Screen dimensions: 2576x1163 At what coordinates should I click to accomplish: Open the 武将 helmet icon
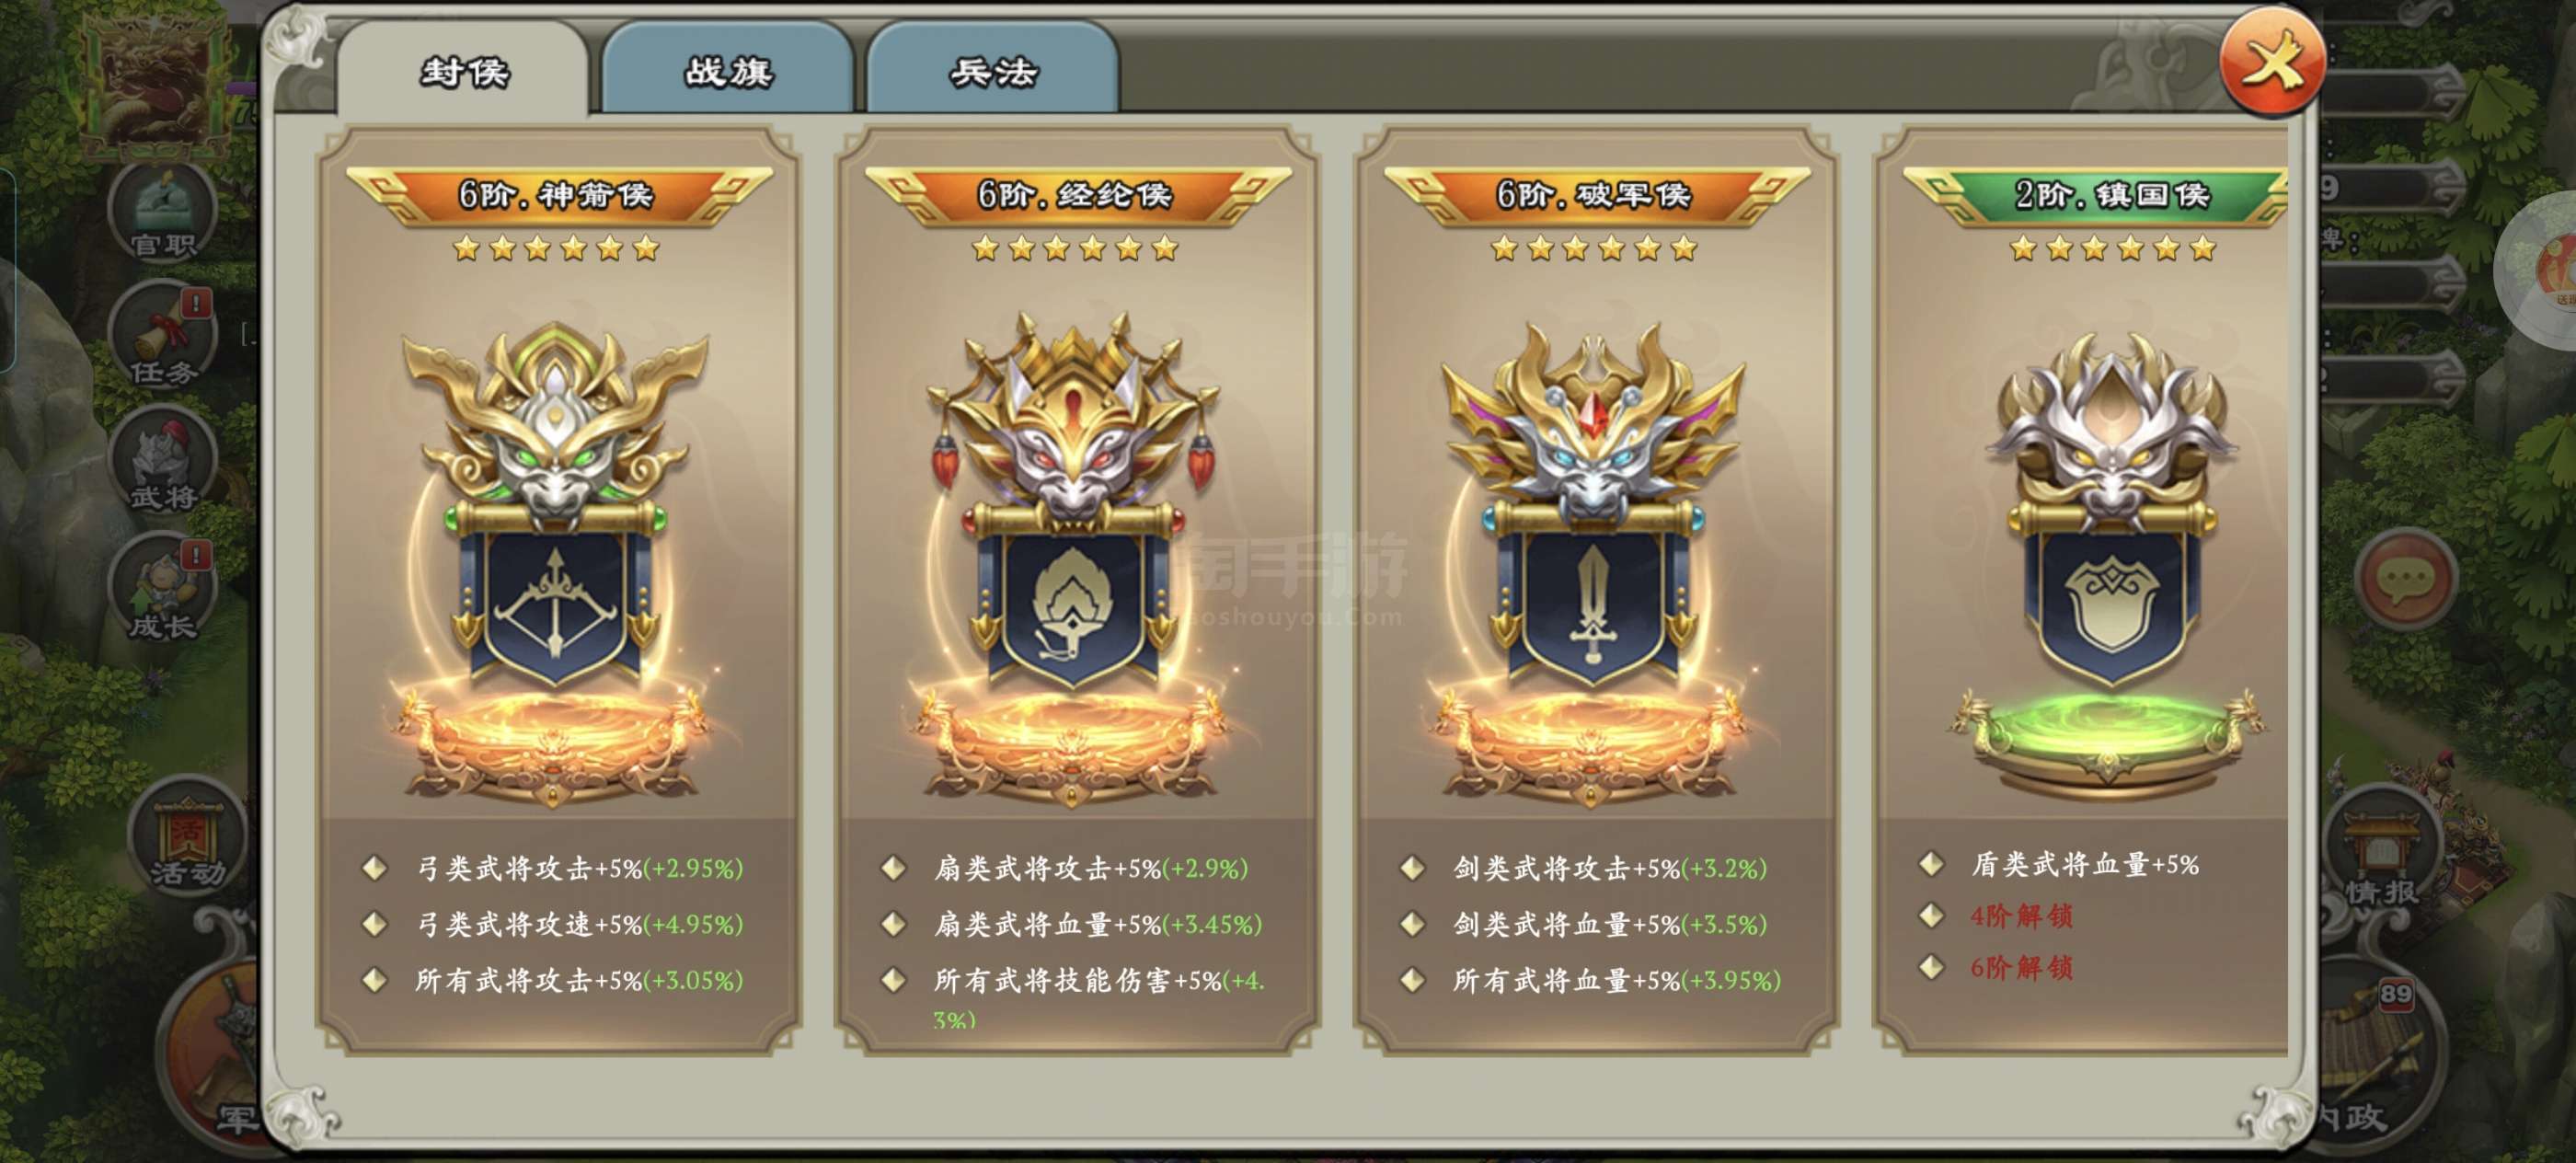click(162, 464)
